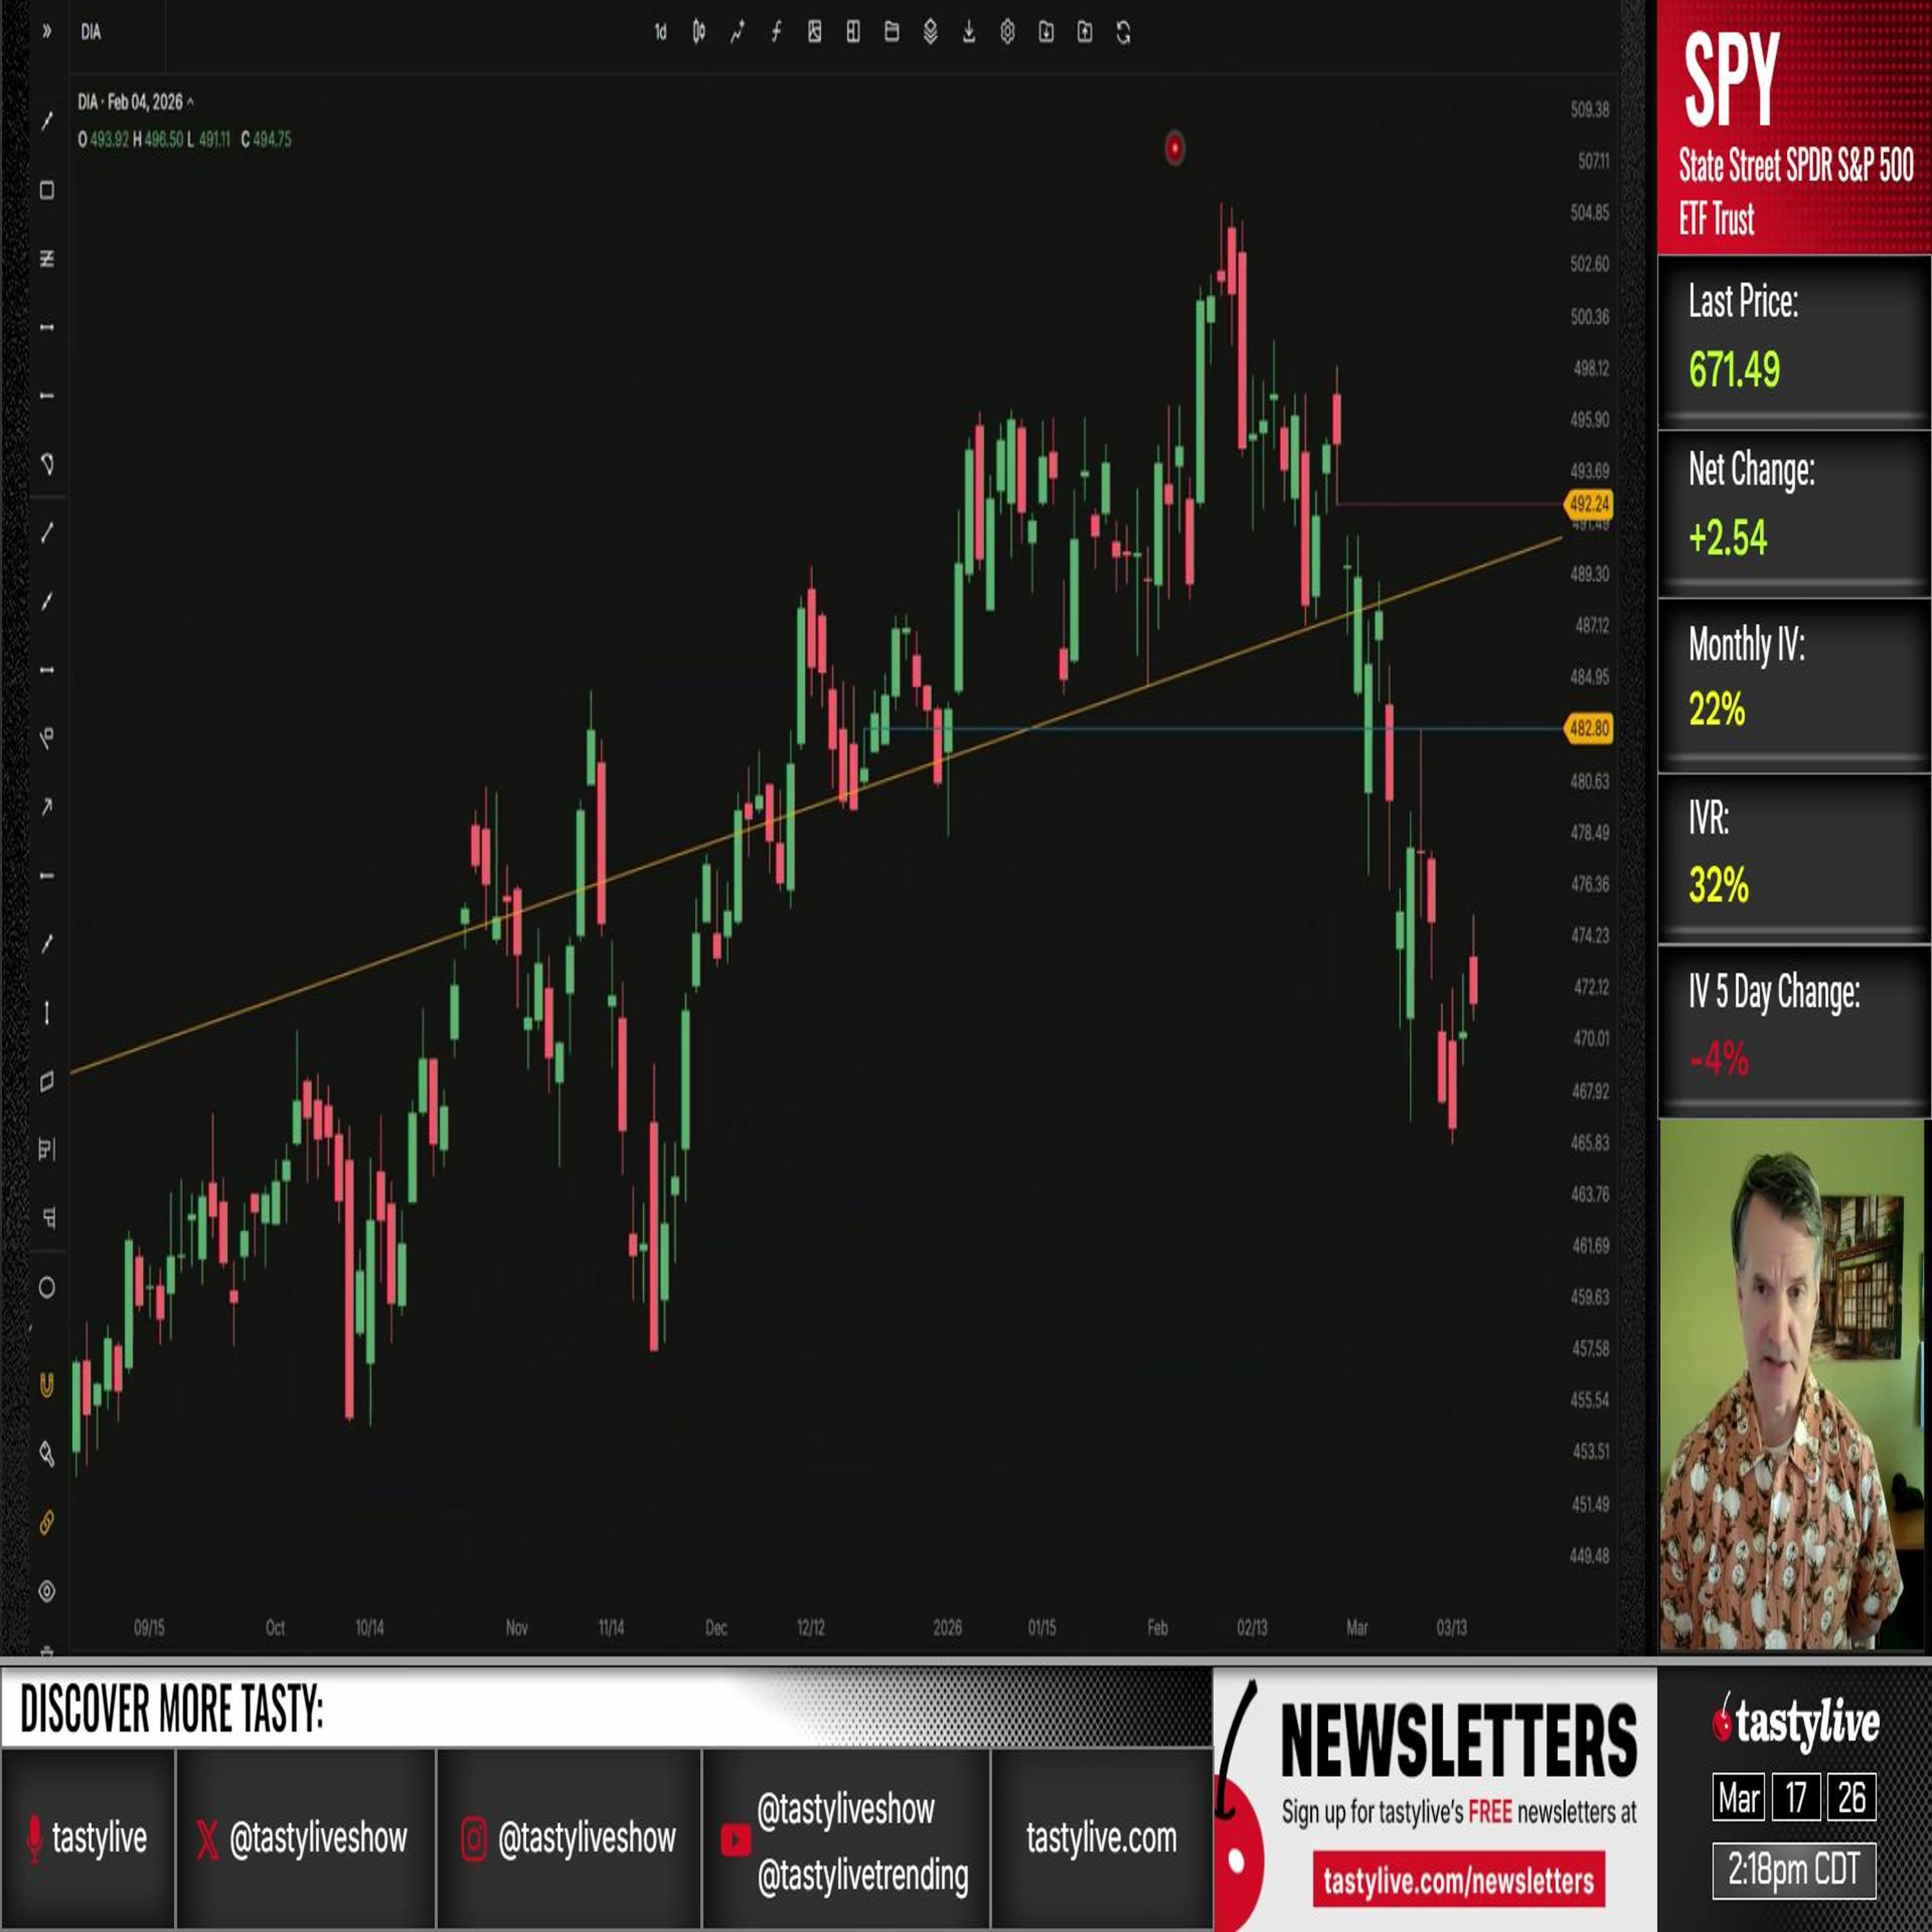This screenshot has height=1932, width=1932.
Task: Click the Monthly IV 22% value
Action: (1717, 710)
